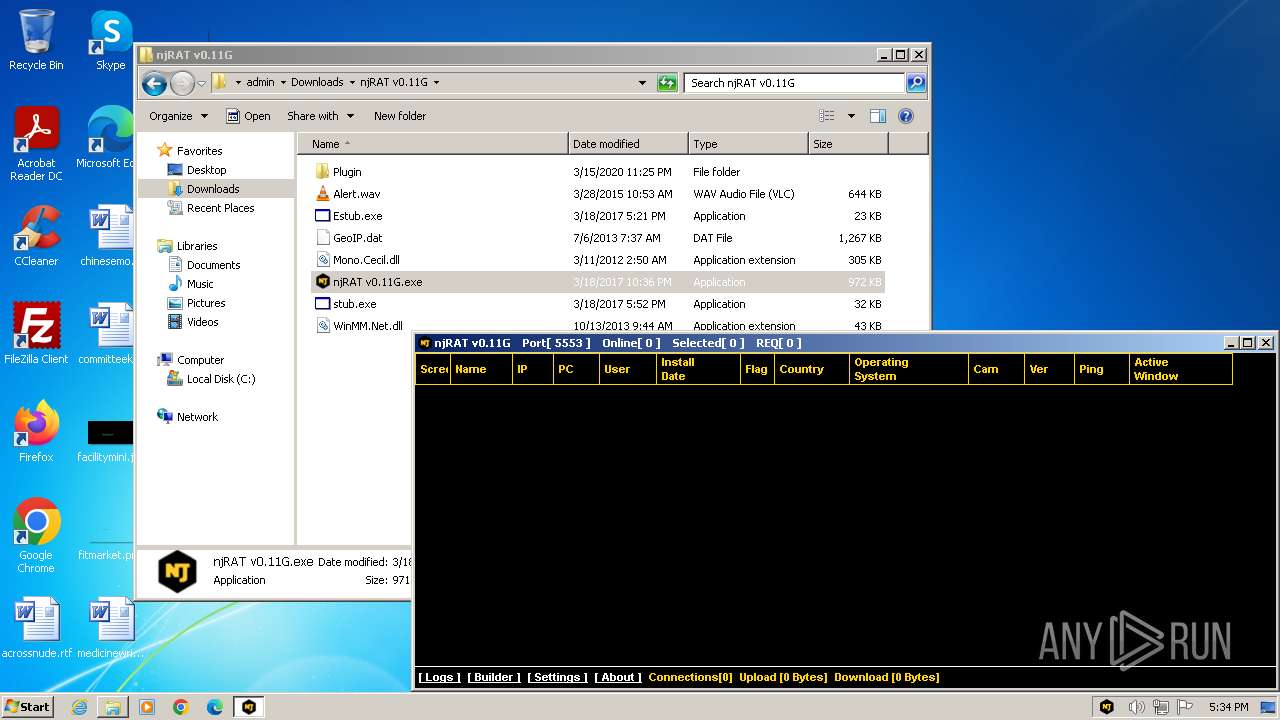Click Libraries group in navigation pane
Screen dimensions: 1280x720
click(197, 246)
